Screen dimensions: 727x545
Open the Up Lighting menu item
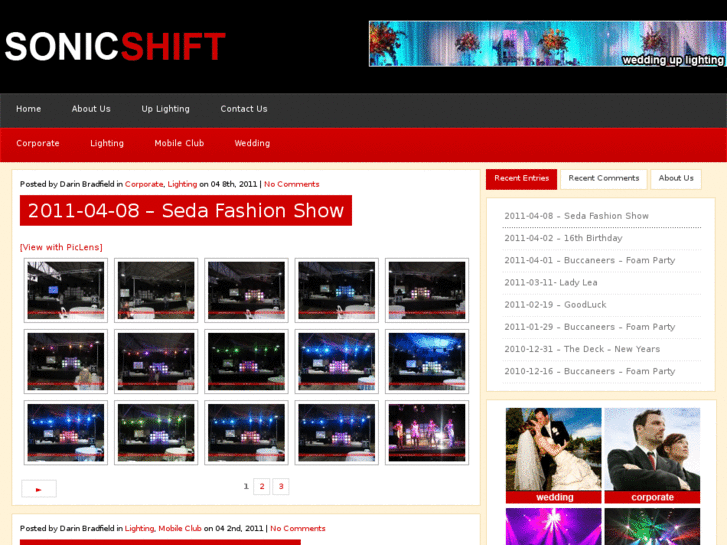[x=166, y=109]
